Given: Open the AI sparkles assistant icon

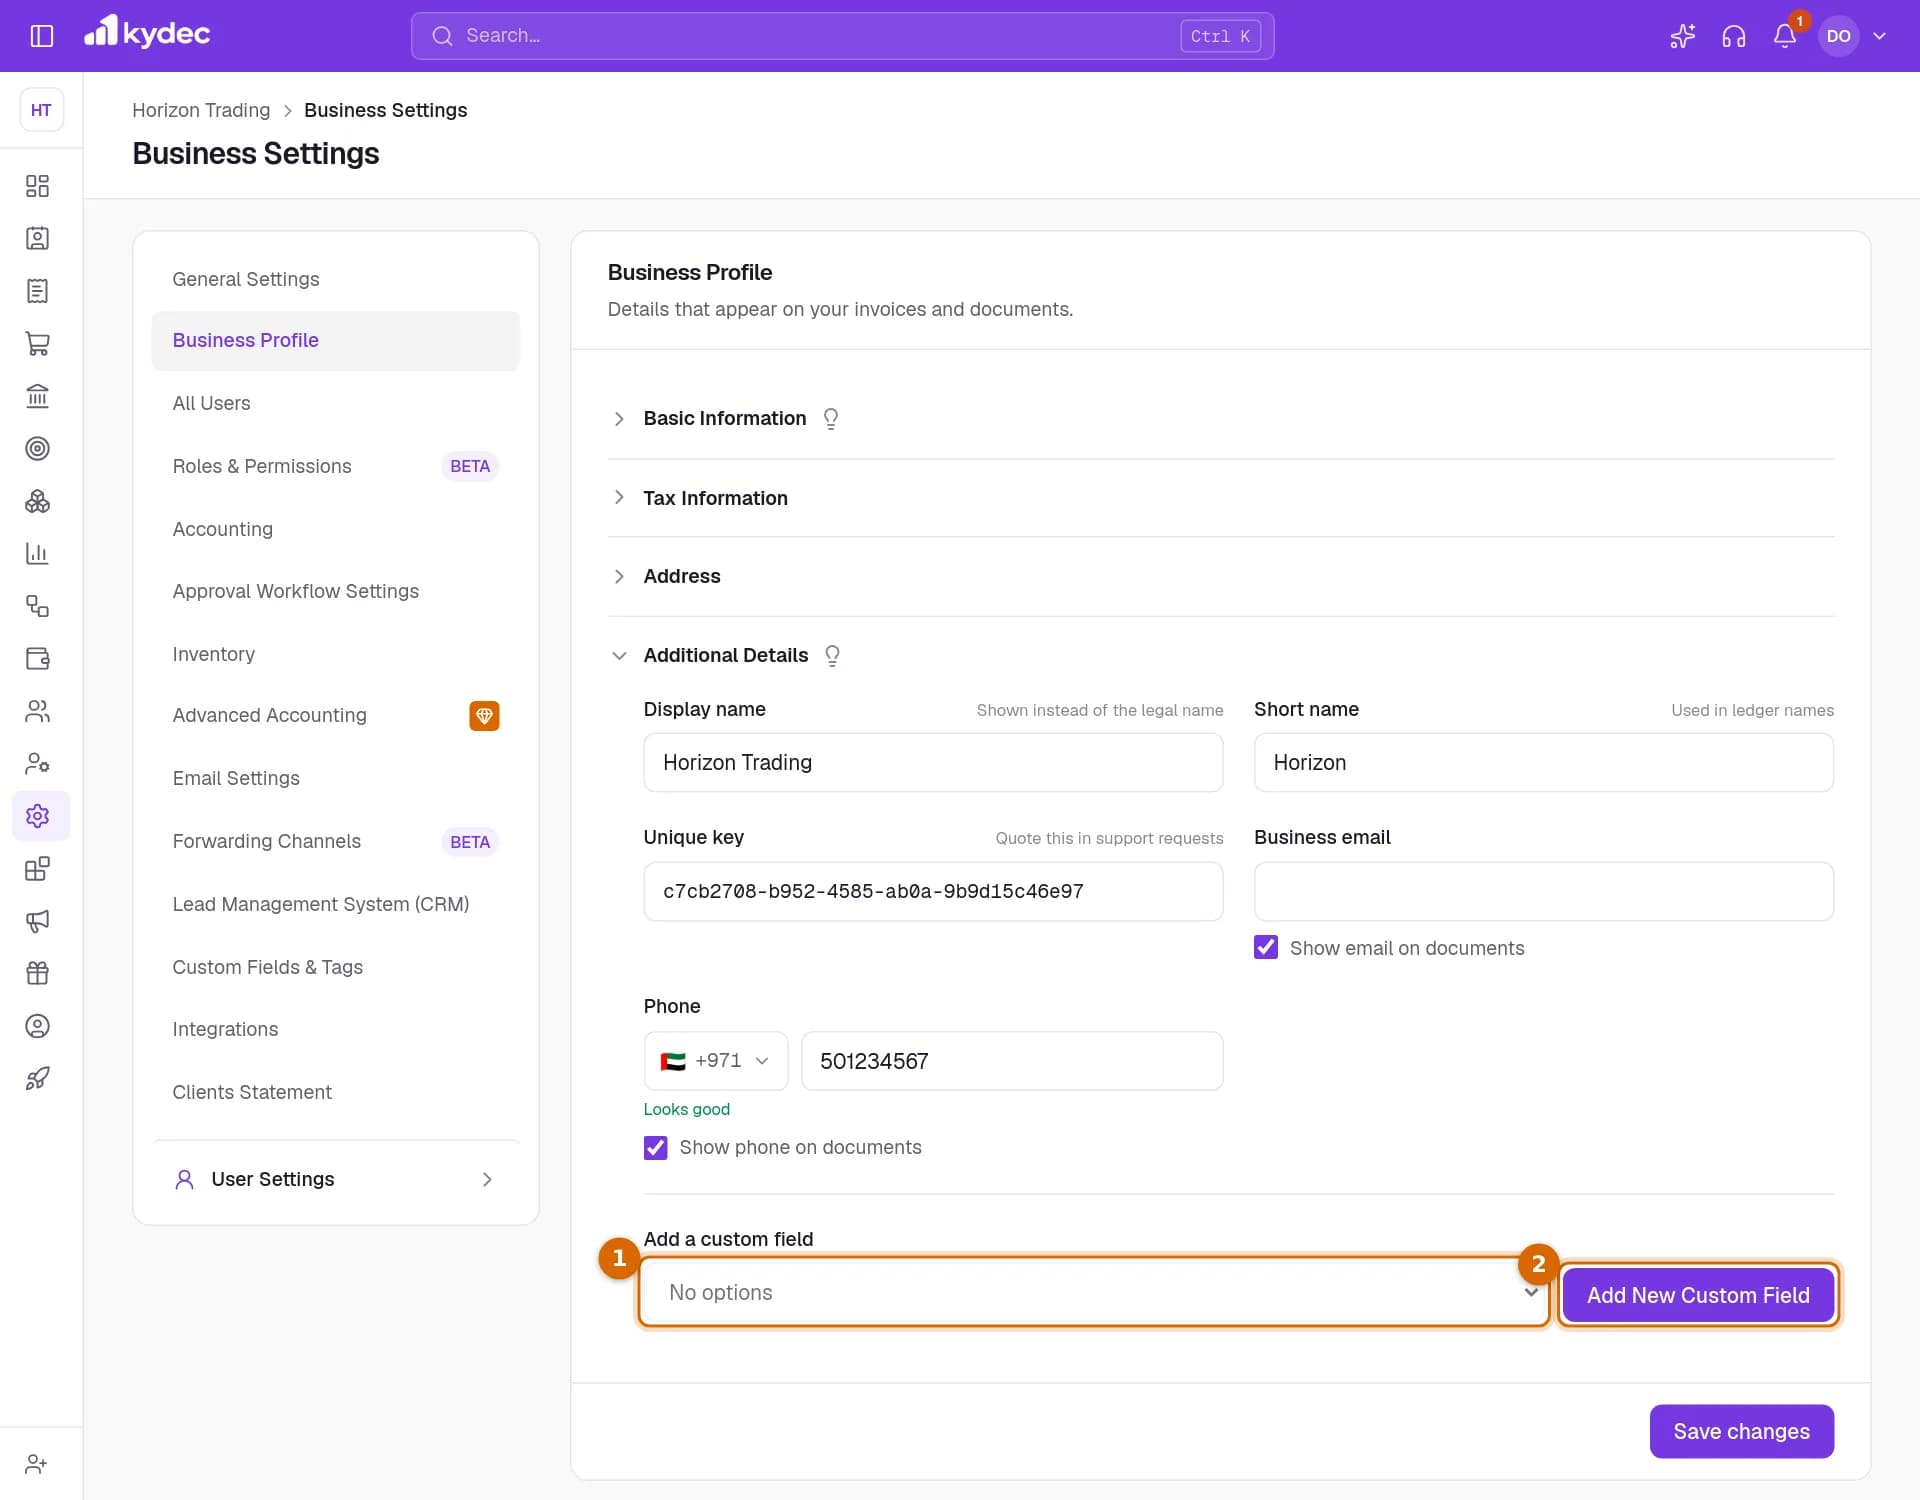Looking at the screenshot, I should [x=1682, y=36].
